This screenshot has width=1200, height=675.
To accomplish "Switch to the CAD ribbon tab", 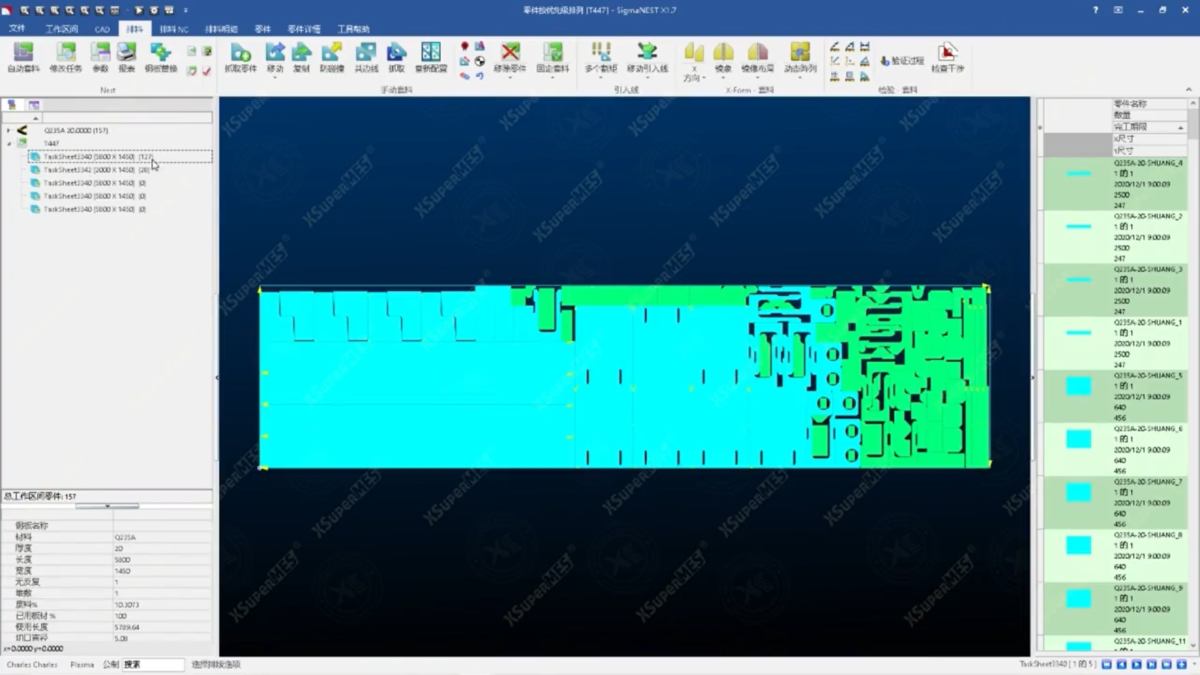I will tap(102, 29).
